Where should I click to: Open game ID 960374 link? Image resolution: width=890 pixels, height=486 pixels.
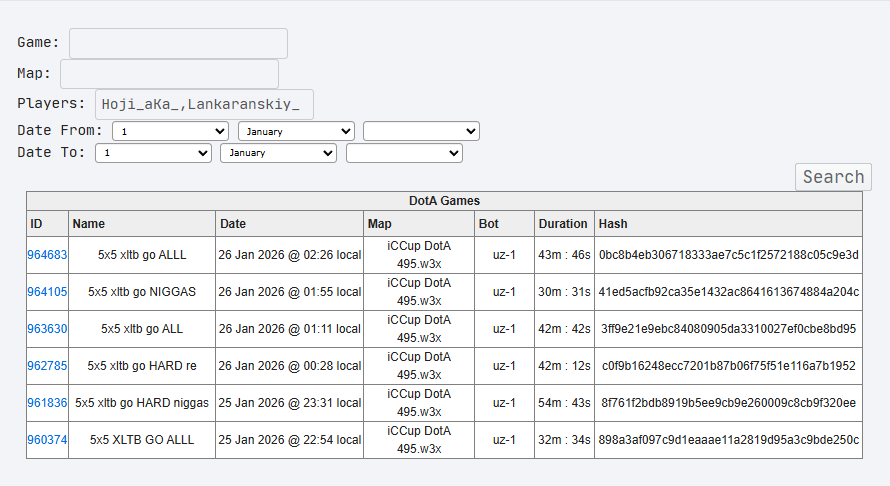coord(47,440)
